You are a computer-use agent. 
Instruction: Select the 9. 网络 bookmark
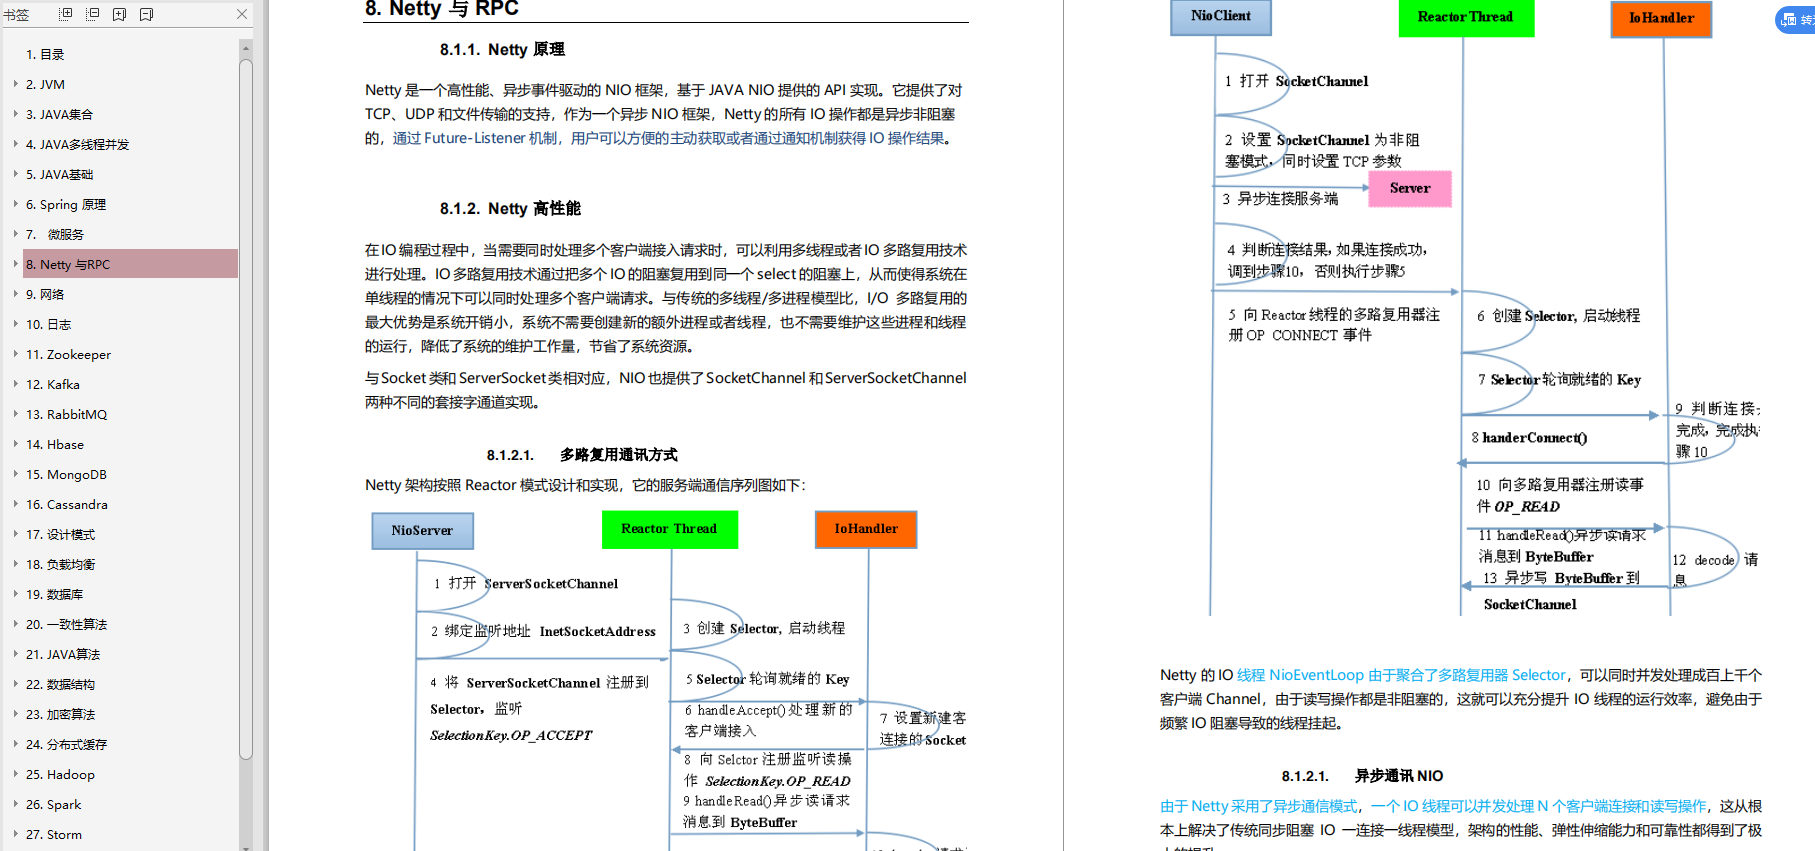45,294
